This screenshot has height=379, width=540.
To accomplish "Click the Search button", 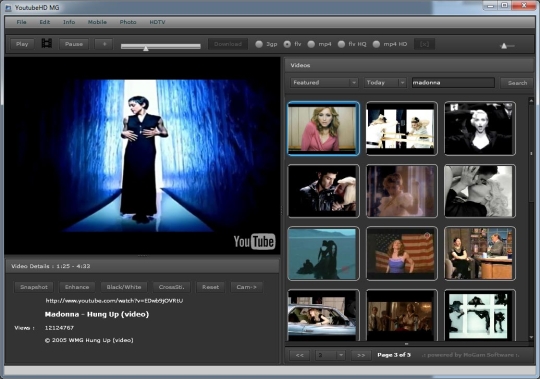I will point(517,83).
